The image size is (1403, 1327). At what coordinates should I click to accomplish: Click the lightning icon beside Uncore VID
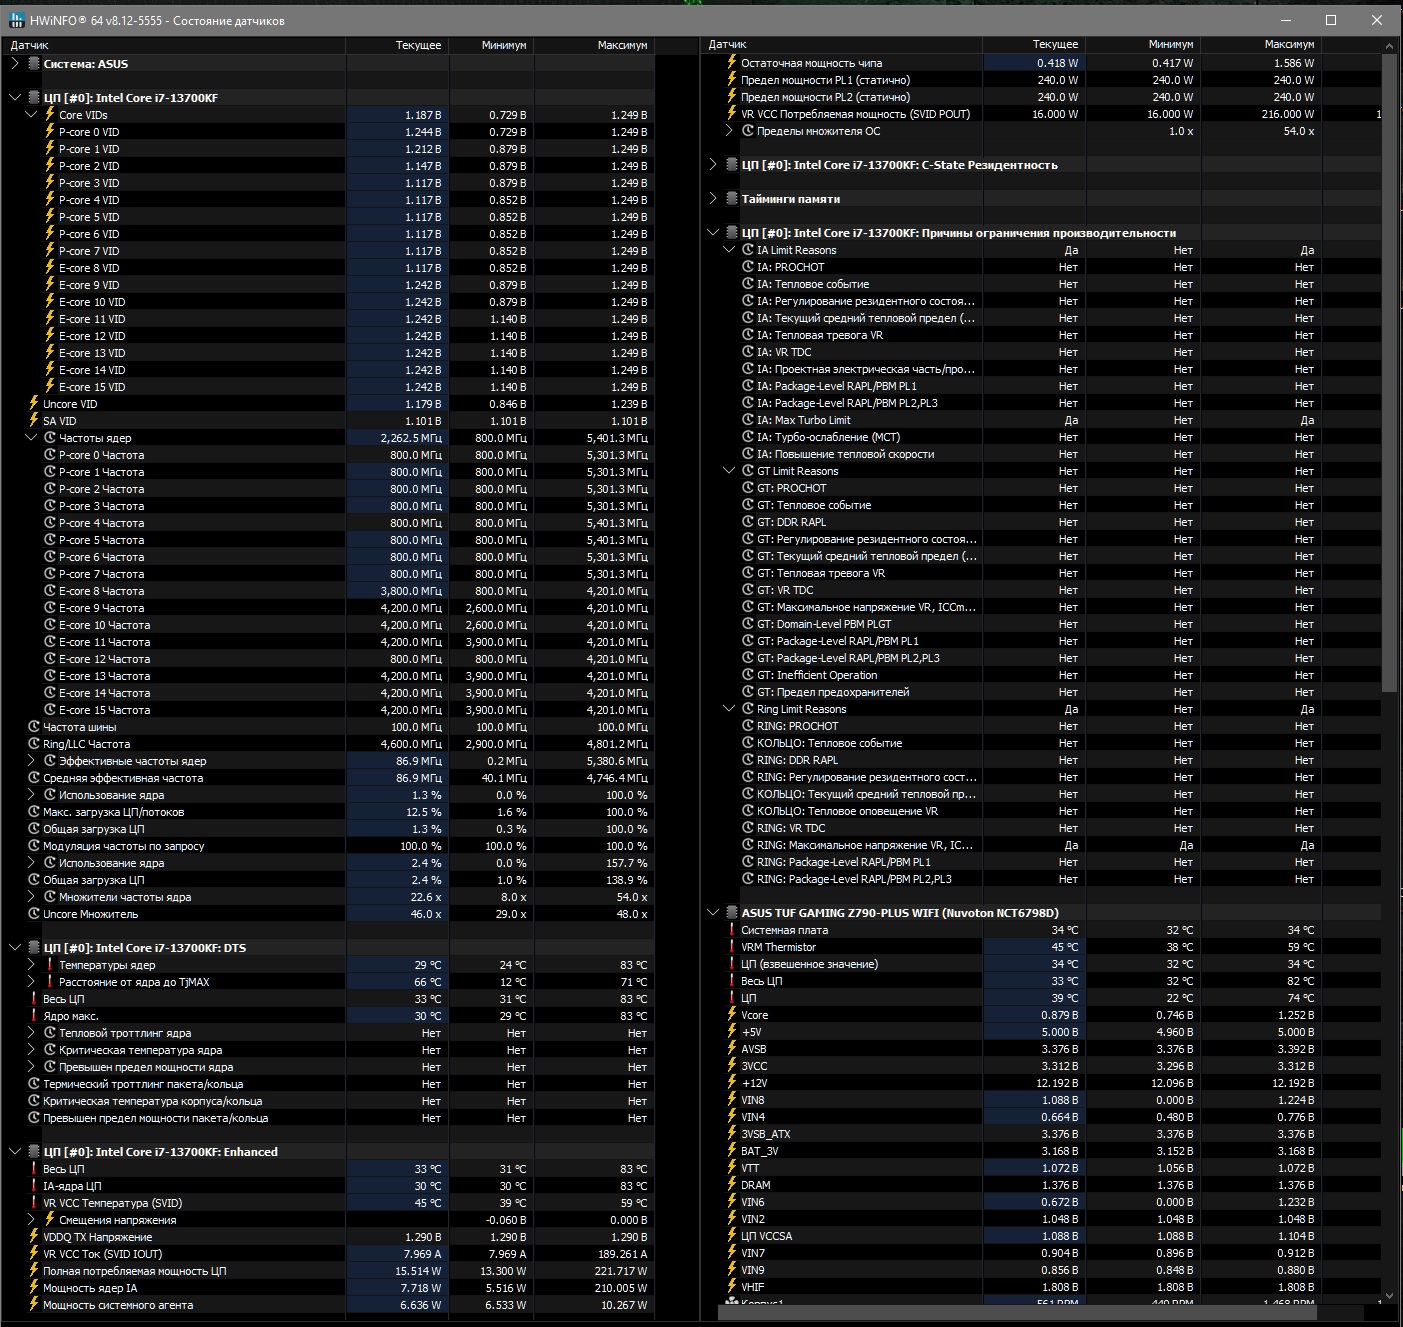point(34,404)
